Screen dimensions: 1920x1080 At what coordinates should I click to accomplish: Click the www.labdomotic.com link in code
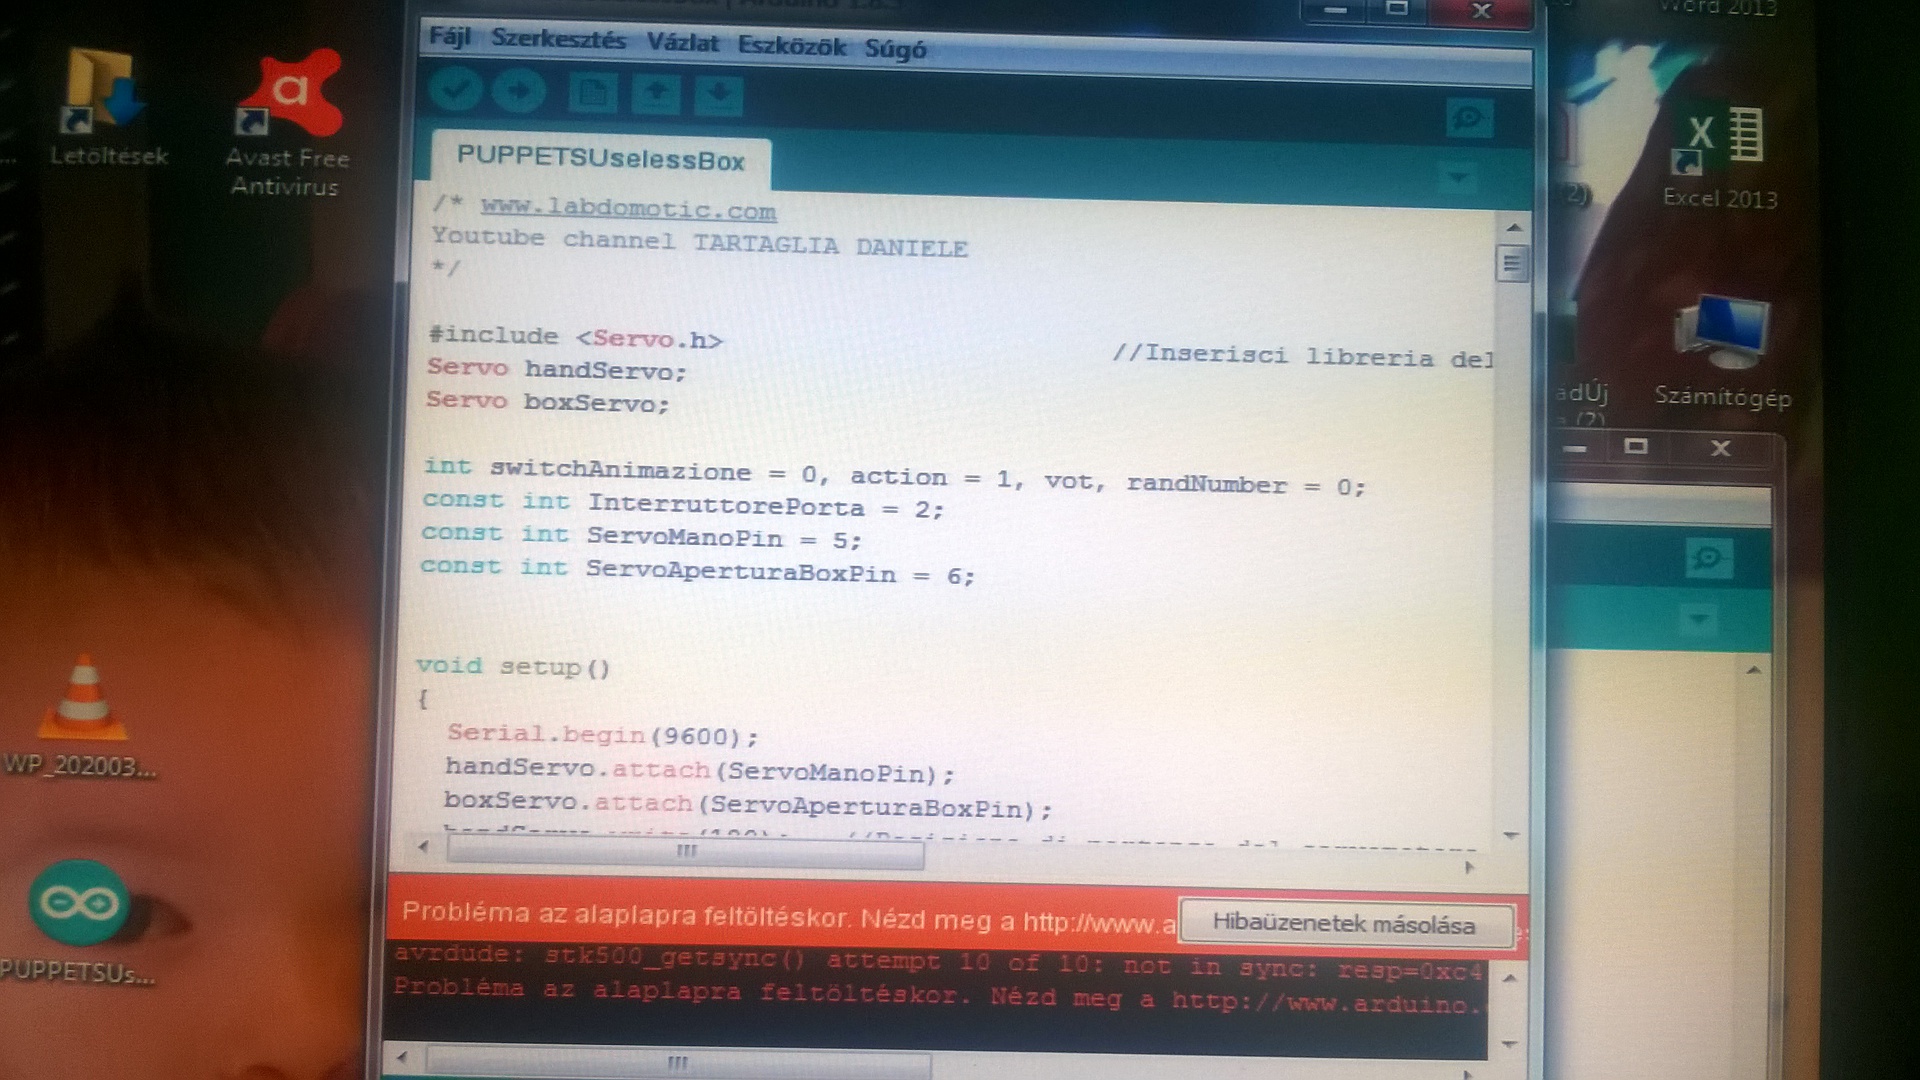pos(628,209)
